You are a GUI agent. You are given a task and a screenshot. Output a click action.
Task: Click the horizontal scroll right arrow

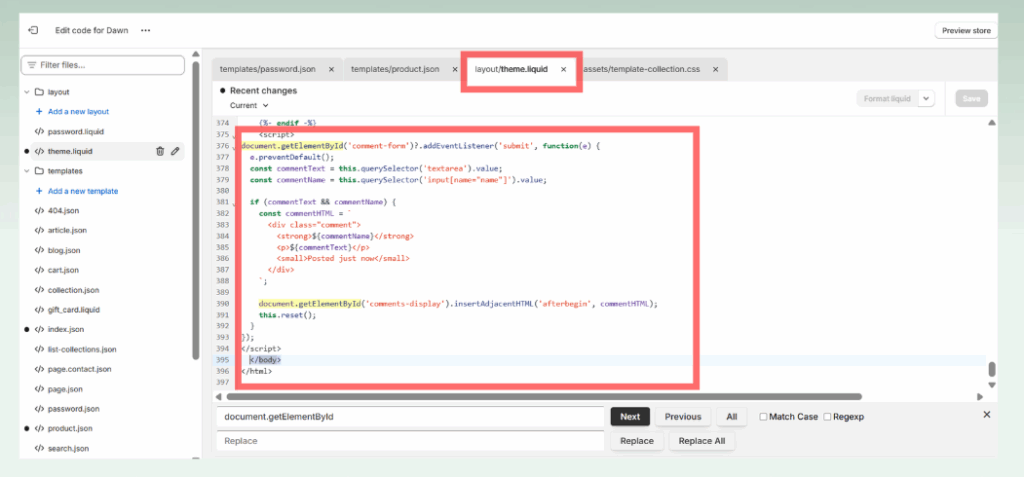[980, 397]
